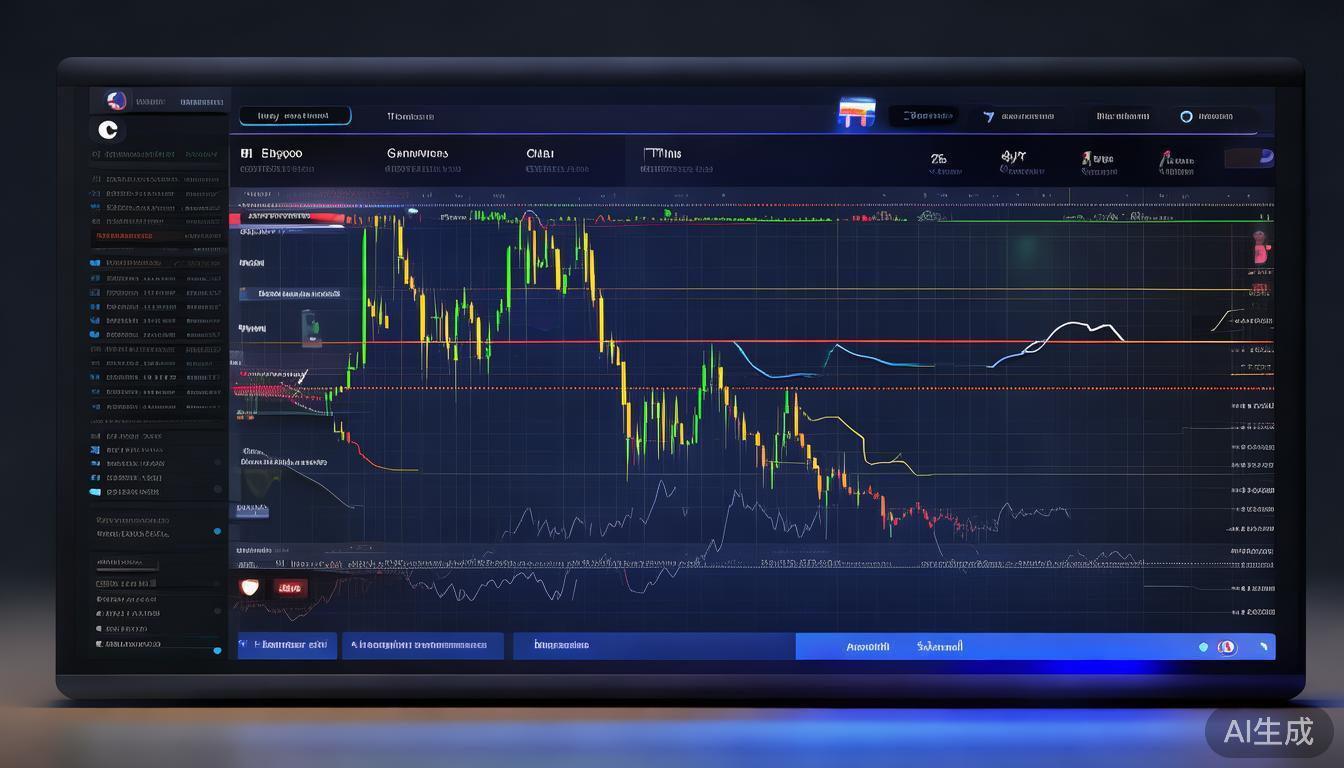Click the round globe logo in sidebar header

click(117, 101)
